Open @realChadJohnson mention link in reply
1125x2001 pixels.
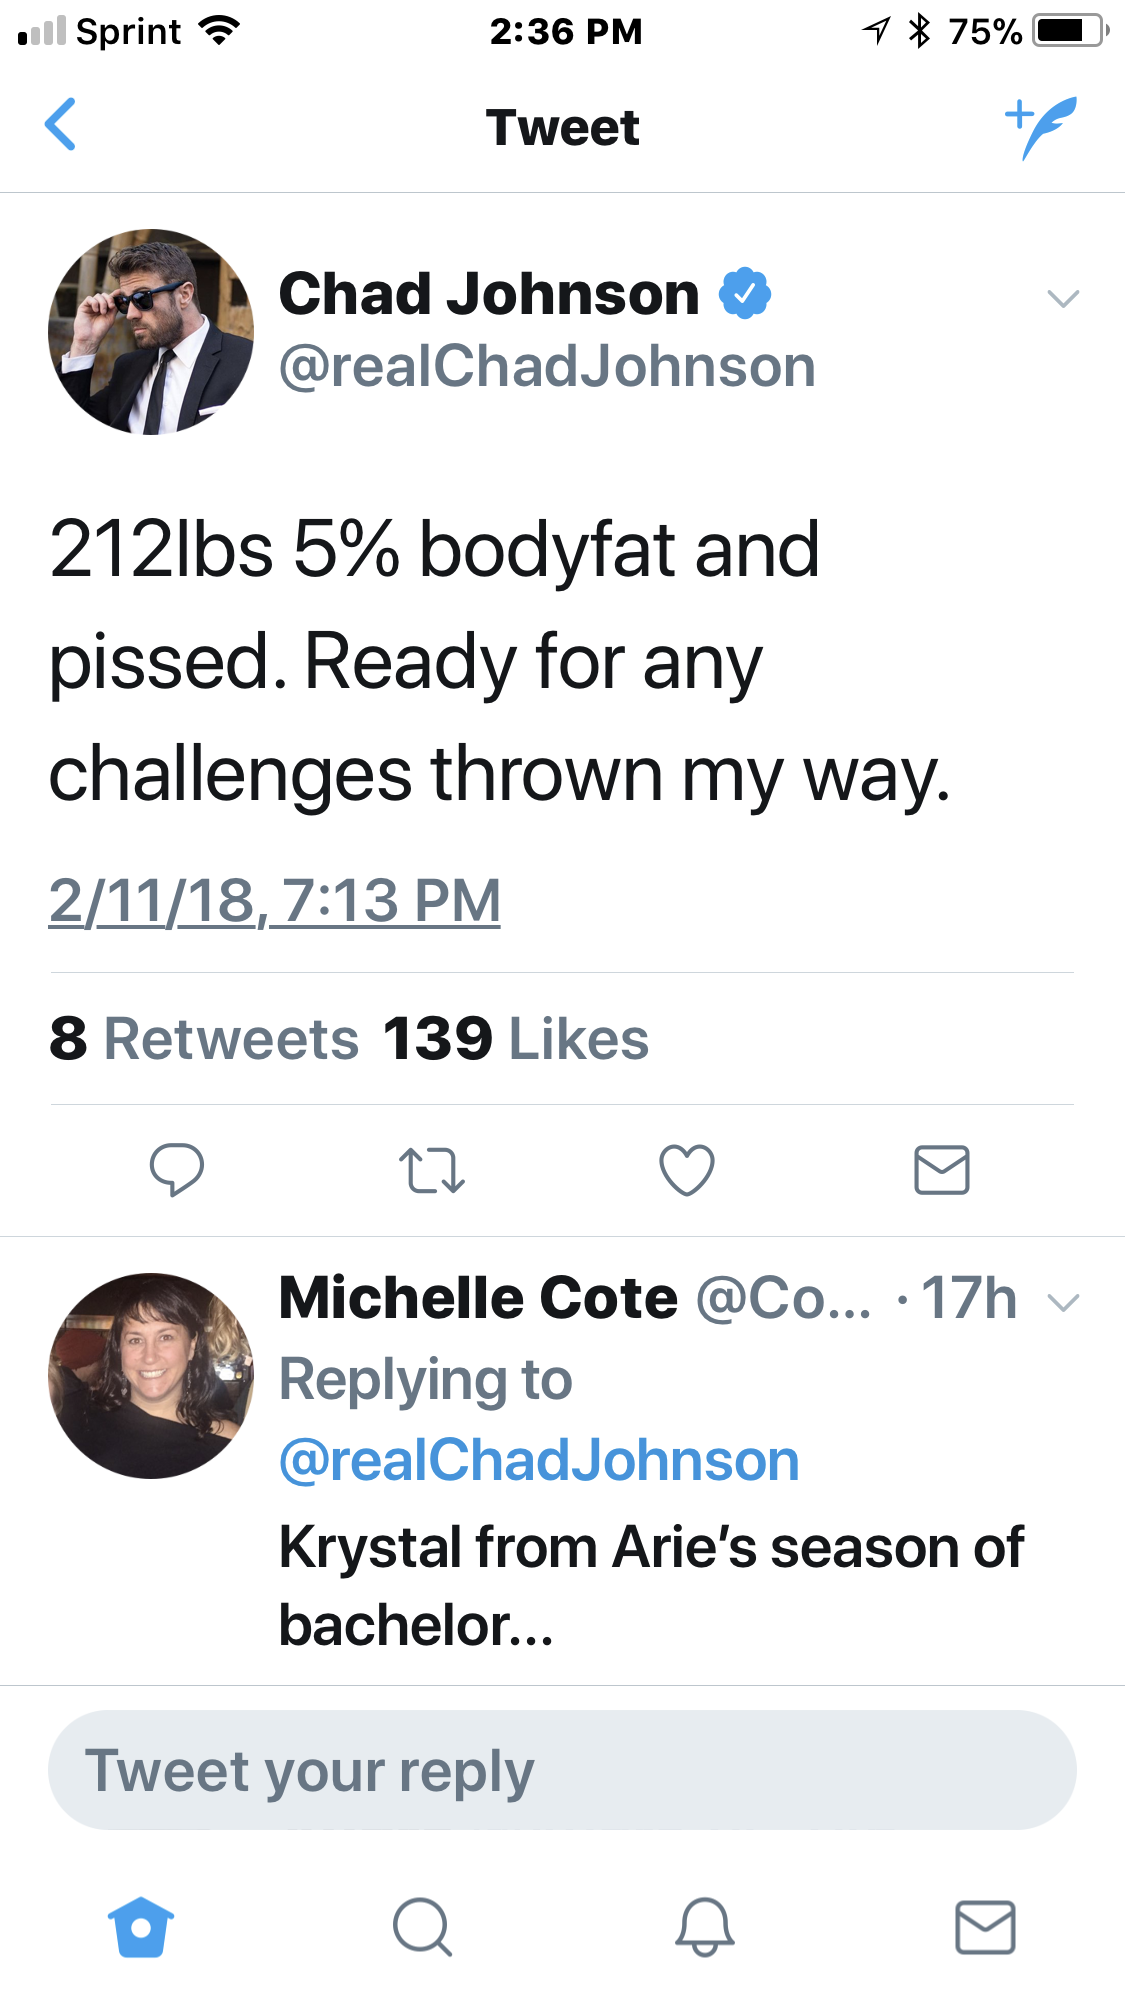tap(539, 1461)
